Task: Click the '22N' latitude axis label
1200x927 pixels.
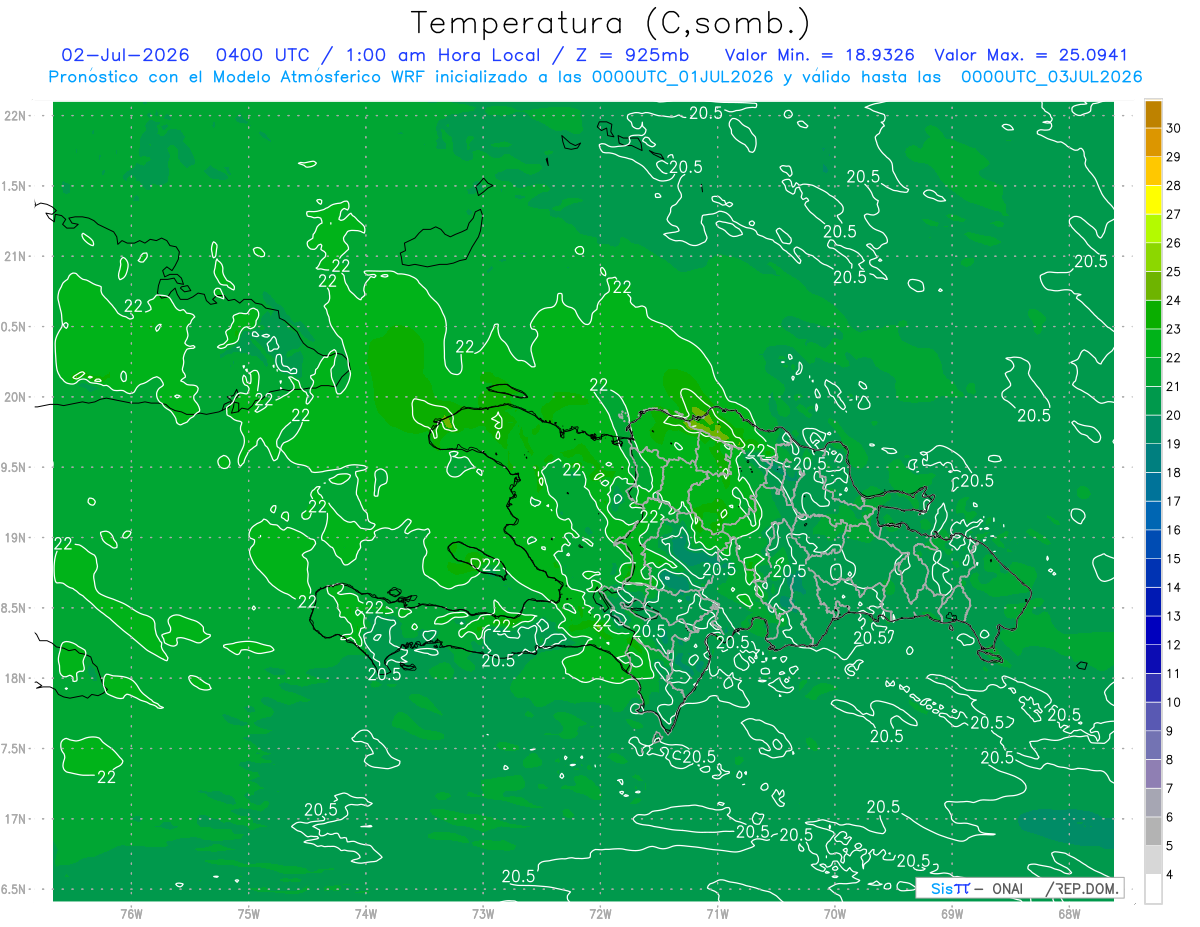Action: (17, 116)
